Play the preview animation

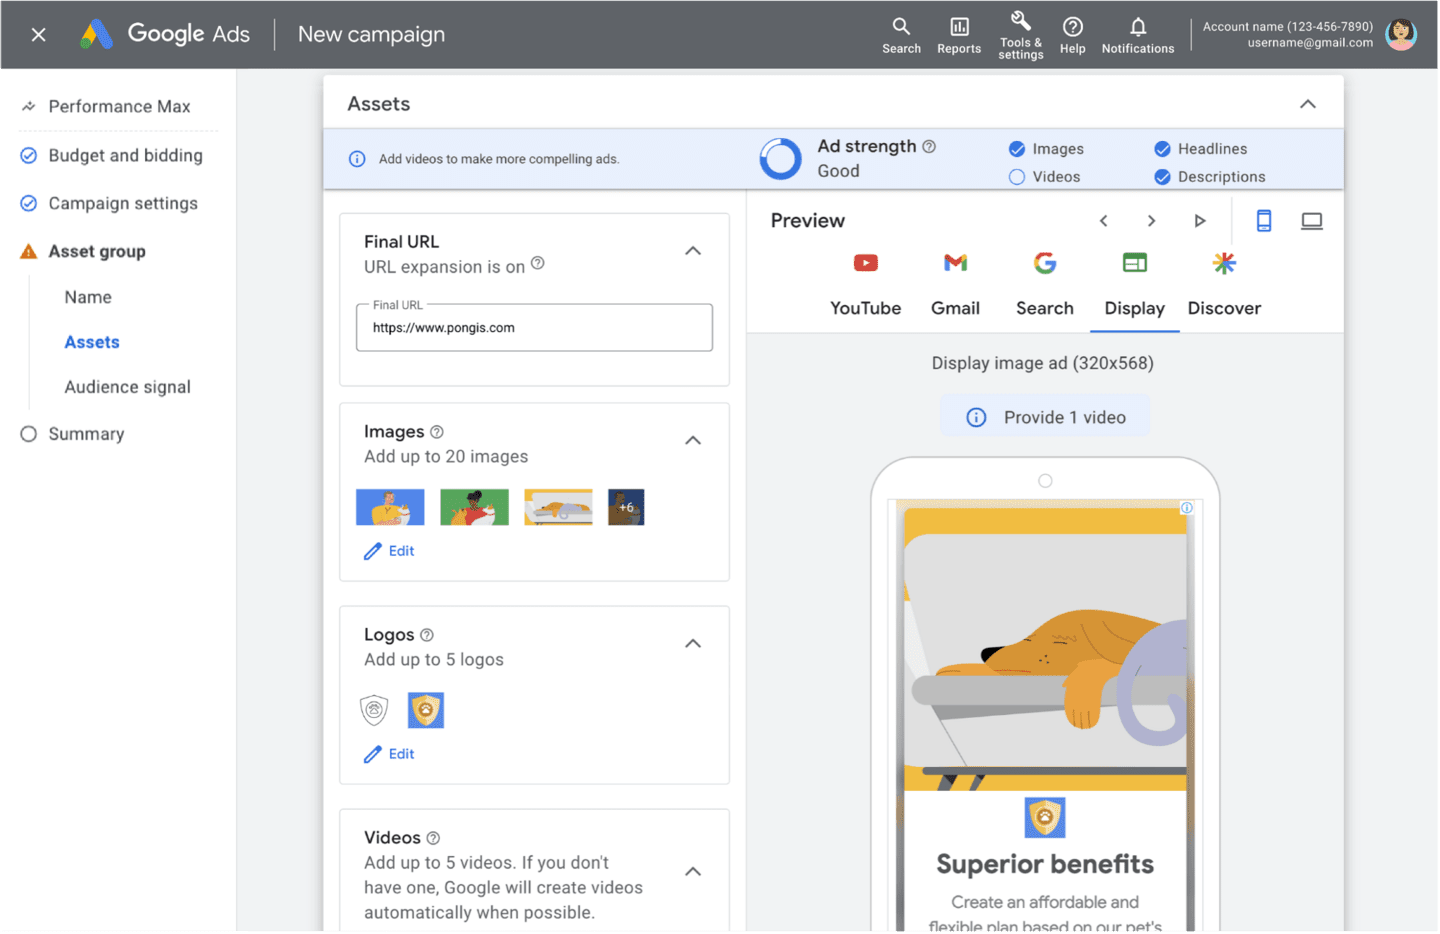[1200, 221]
